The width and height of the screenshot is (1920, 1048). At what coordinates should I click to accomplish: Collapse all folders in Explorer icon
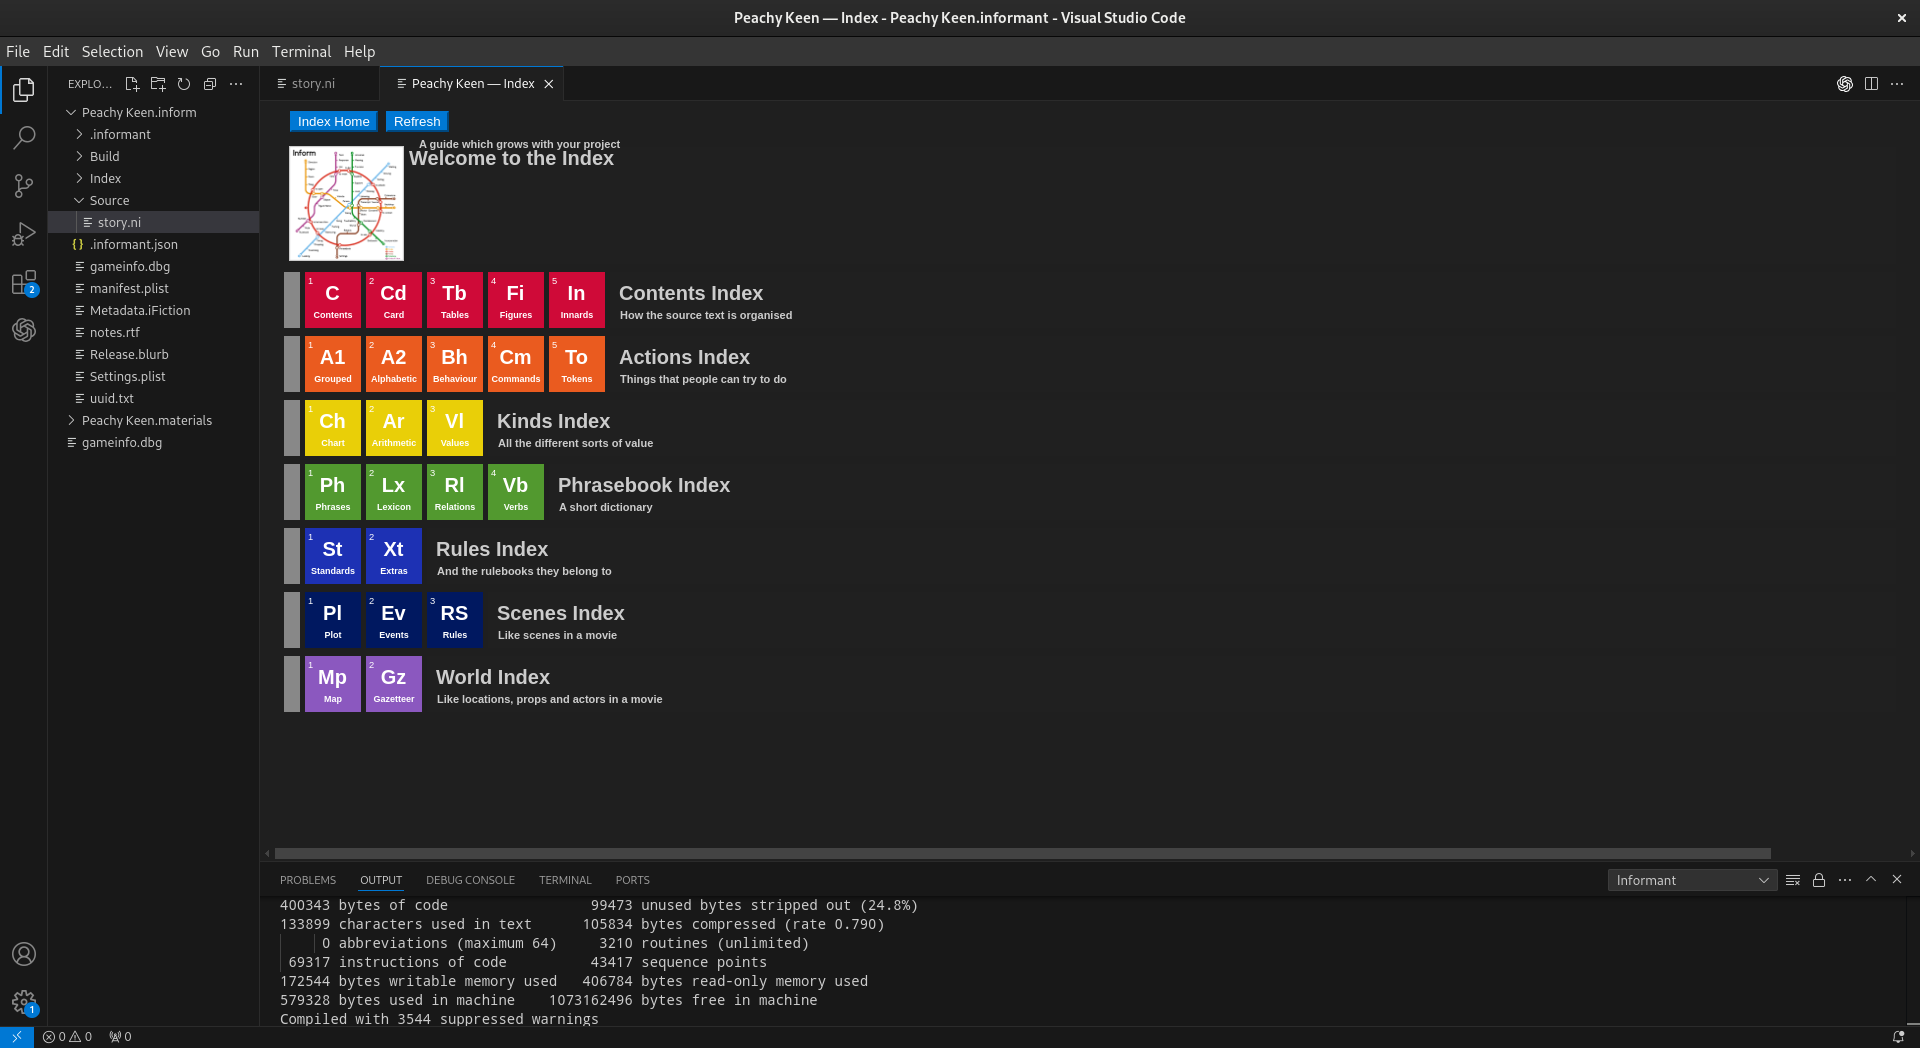tap(210, 84)
